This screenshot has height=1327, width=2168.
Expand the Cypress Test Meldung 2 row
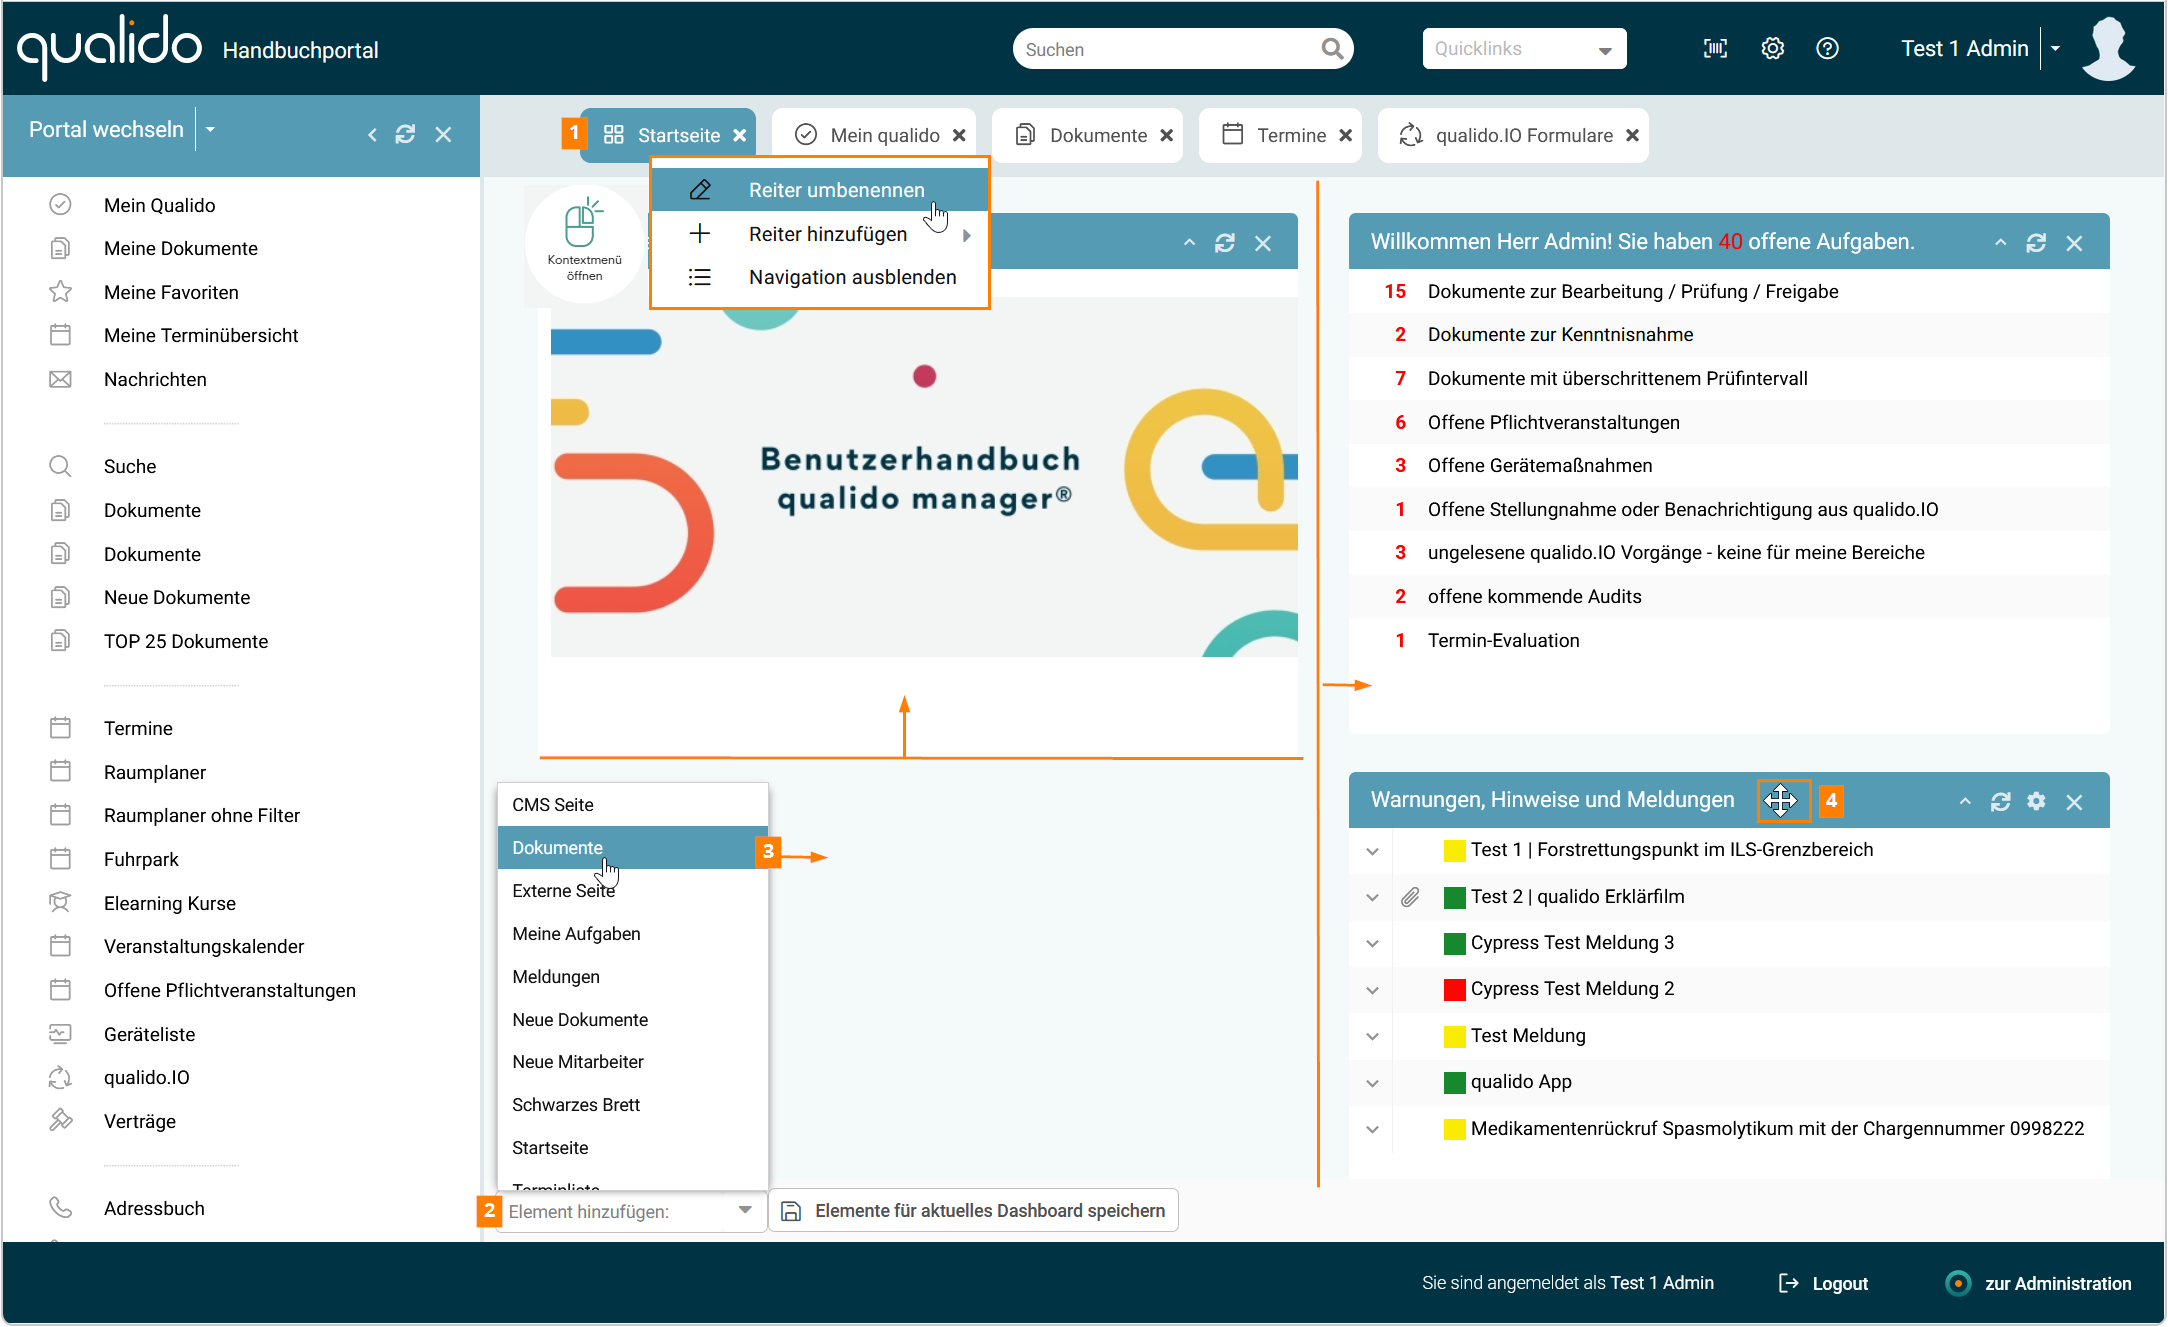point(1372,989)
